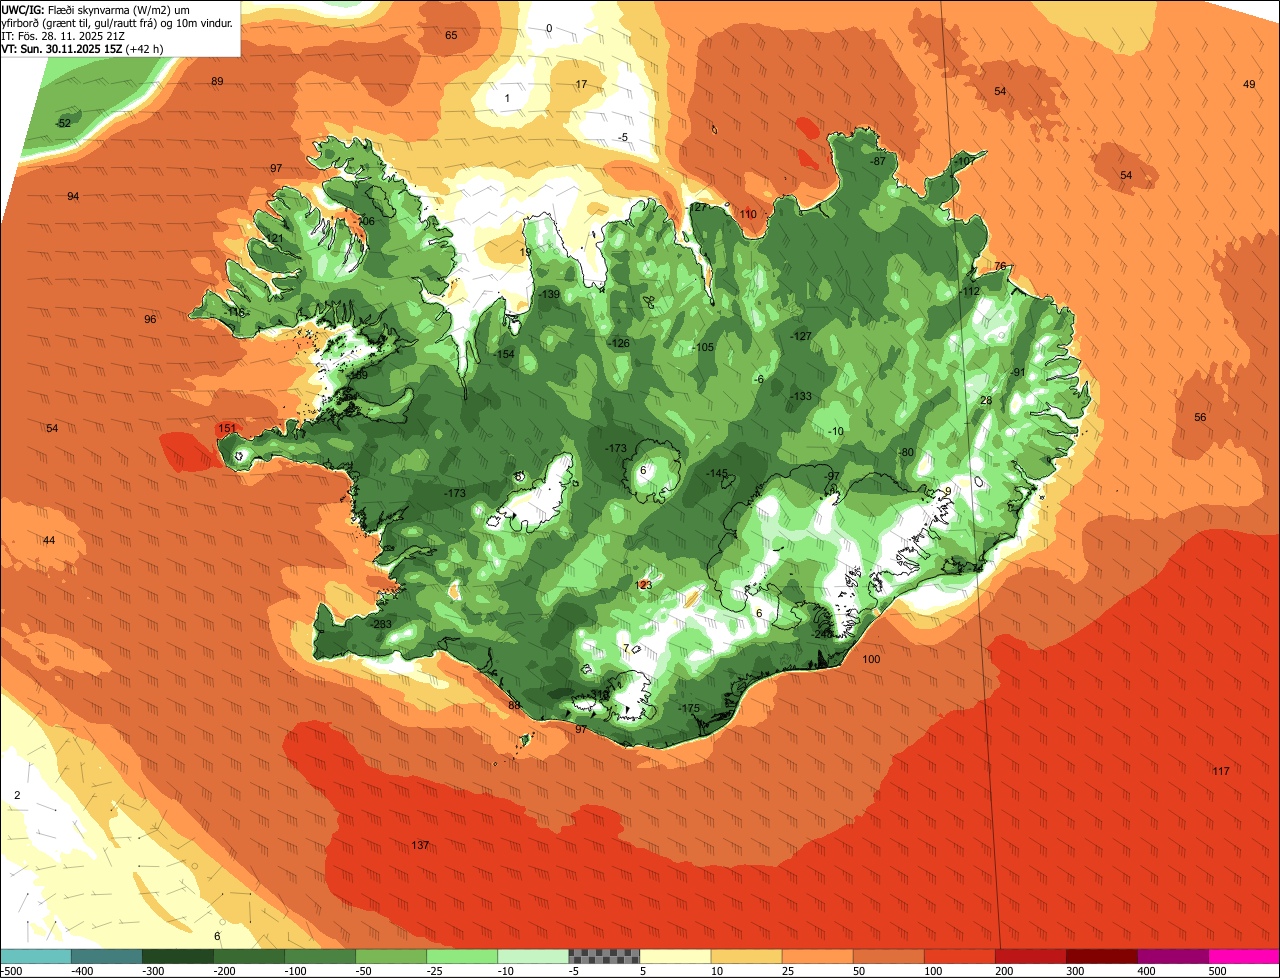Click the -91 value in the Eastfjords
1280x978 pixels.
click(x=1018, y=372)
